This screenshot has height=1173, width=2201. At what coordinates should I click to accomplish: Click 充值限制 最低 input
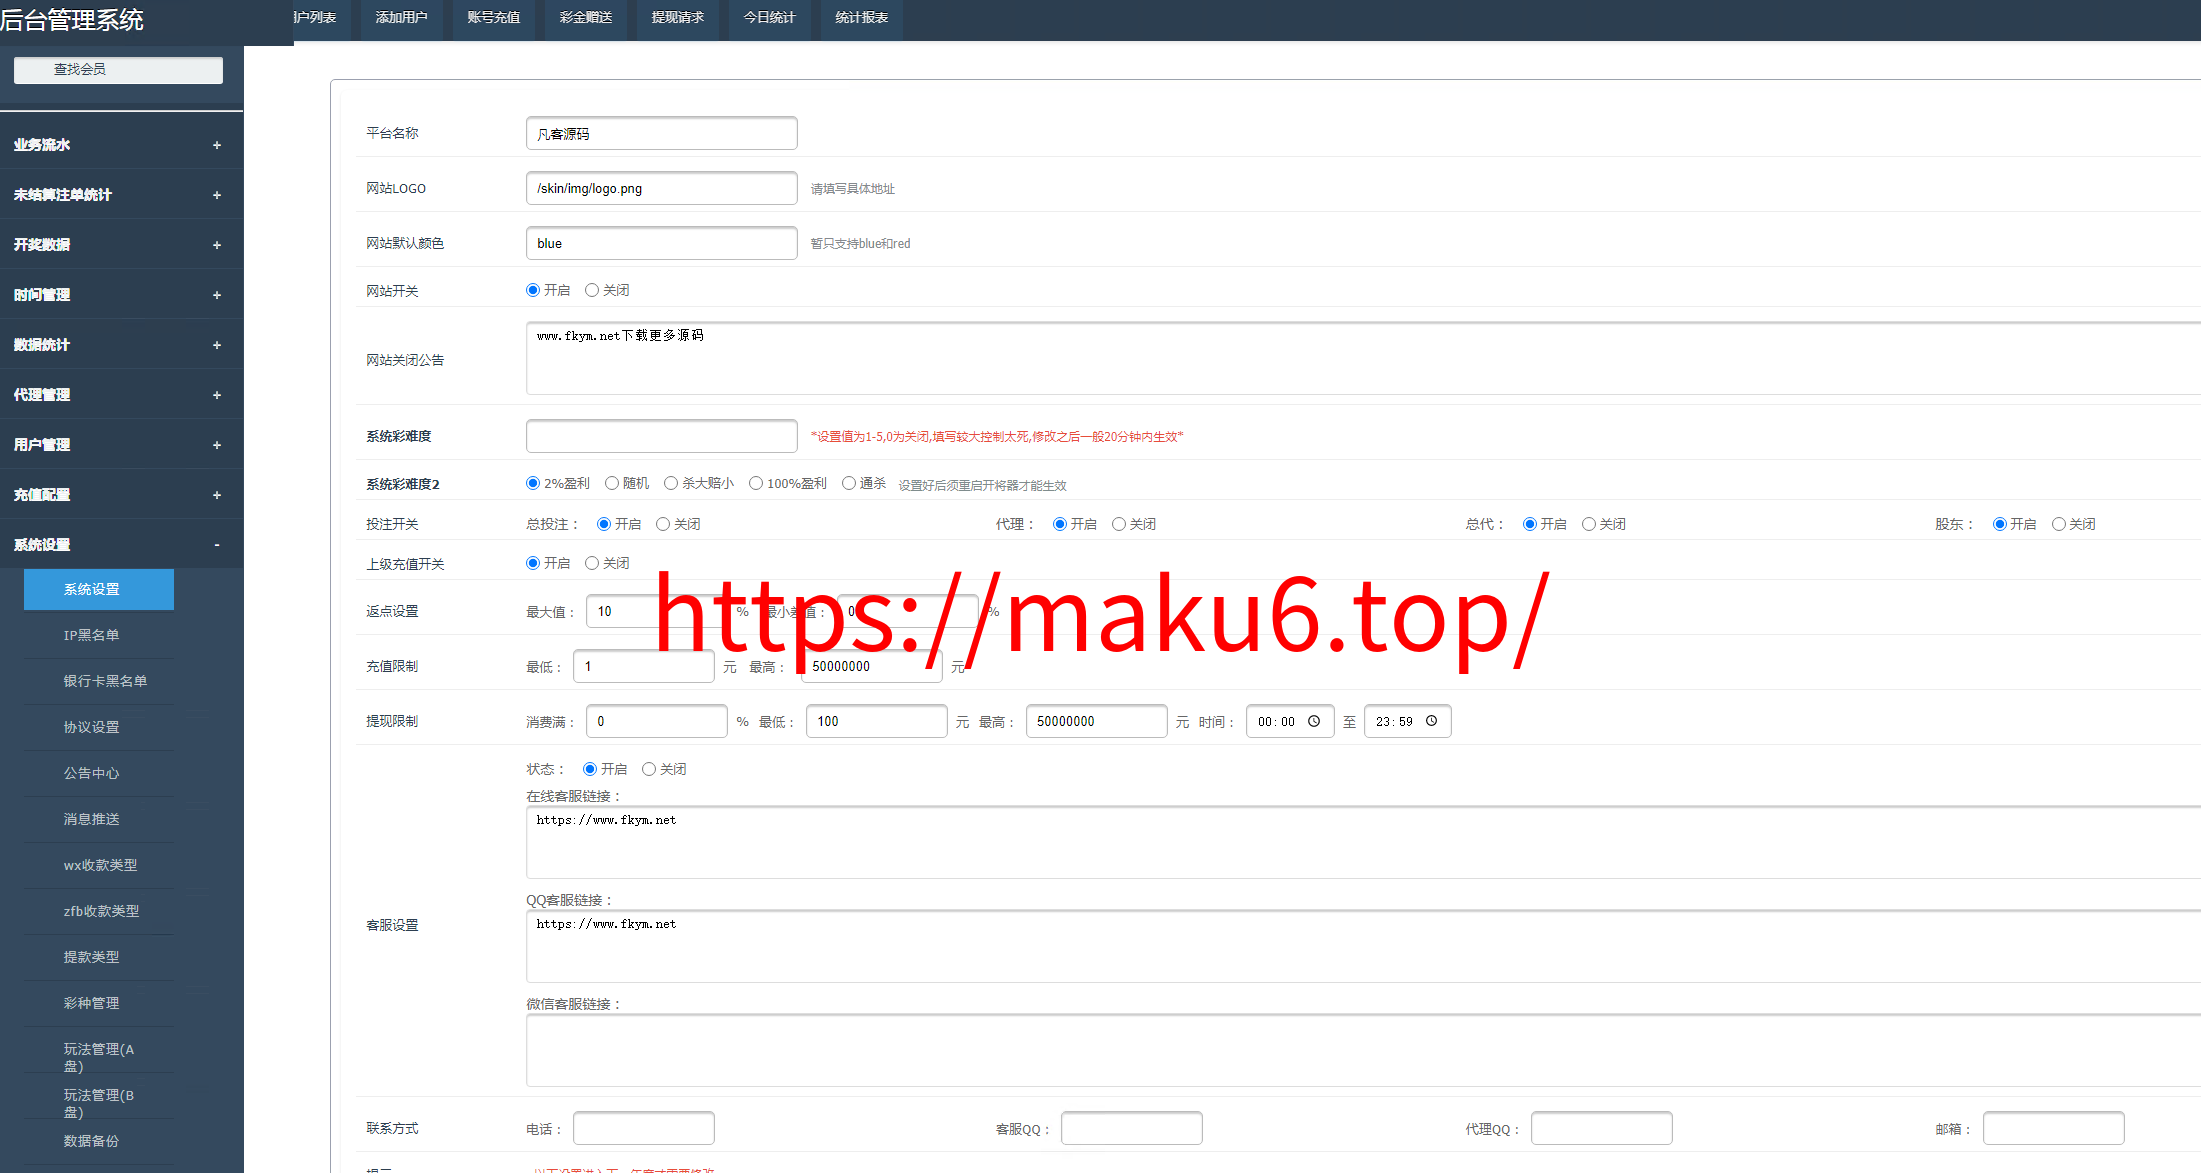(644, 667)
